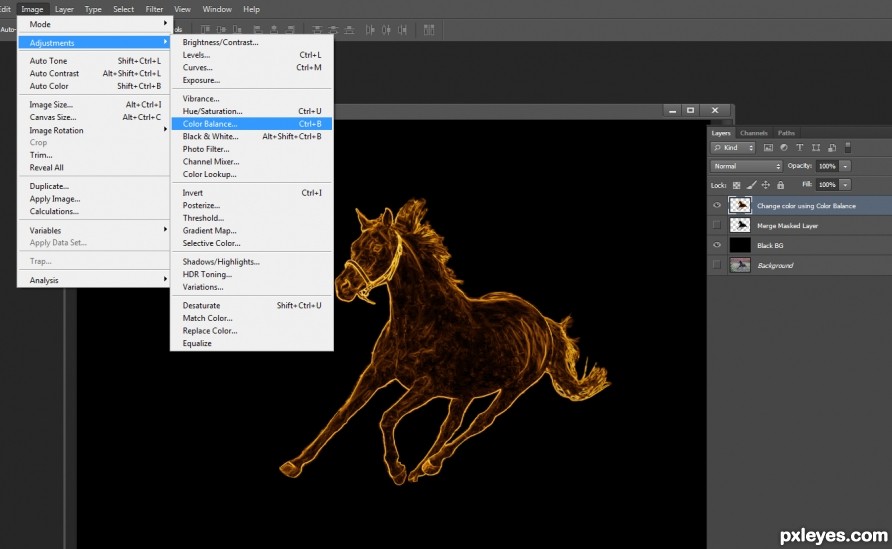Click Align right edges icon in options bar
This screenshot has width=892, height=549.
point(290,30)
